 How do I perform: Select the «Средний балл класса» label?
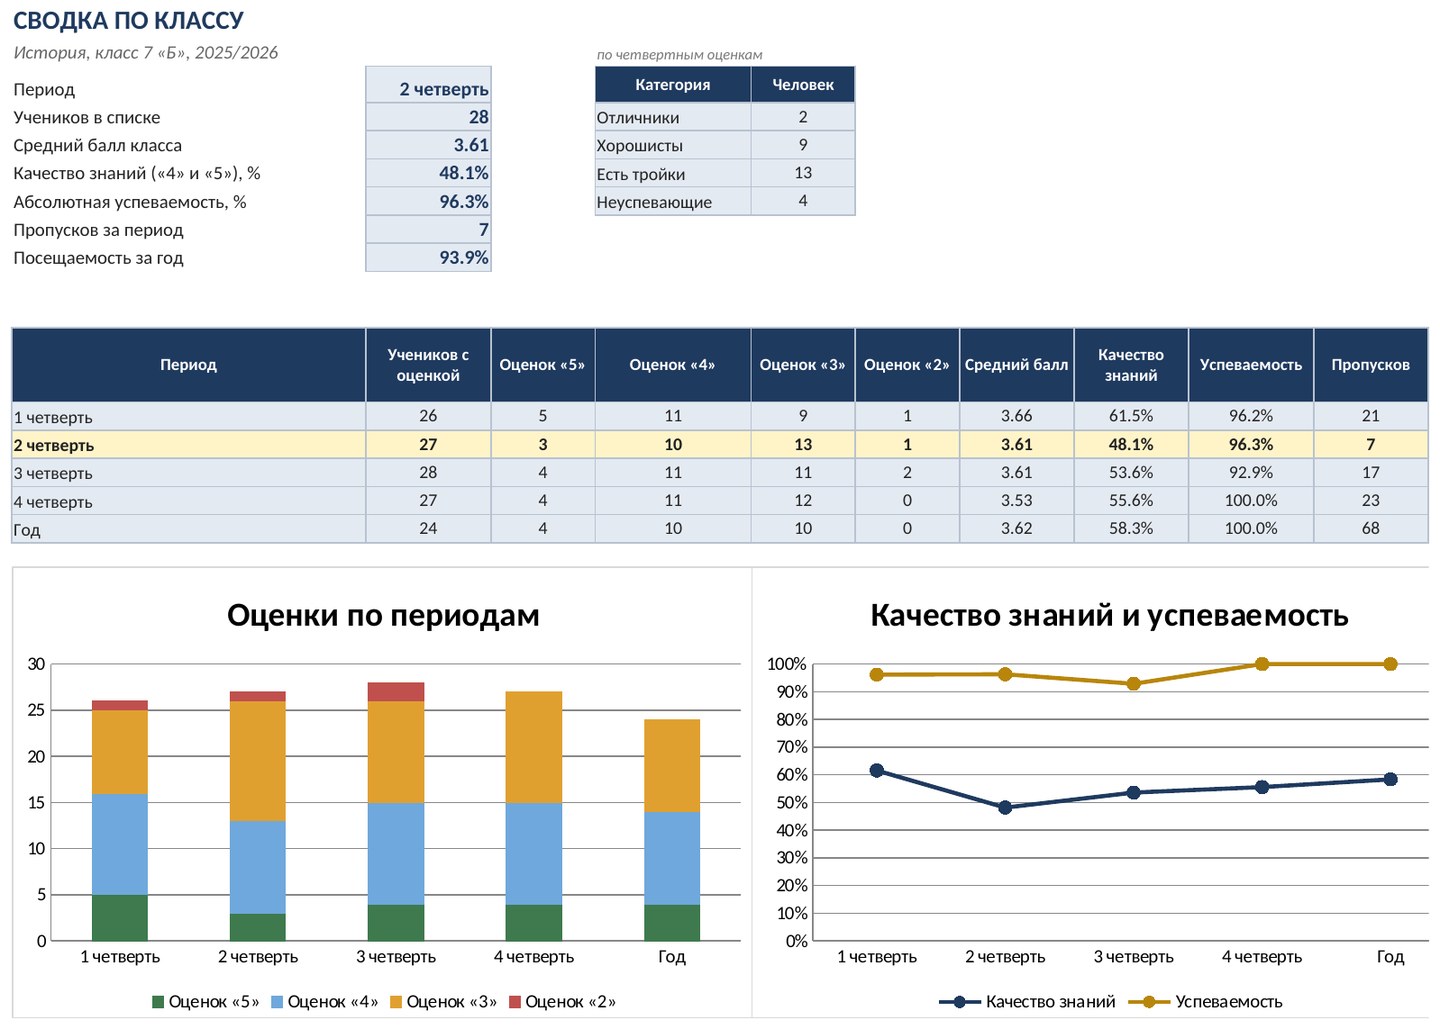[98, 145]
